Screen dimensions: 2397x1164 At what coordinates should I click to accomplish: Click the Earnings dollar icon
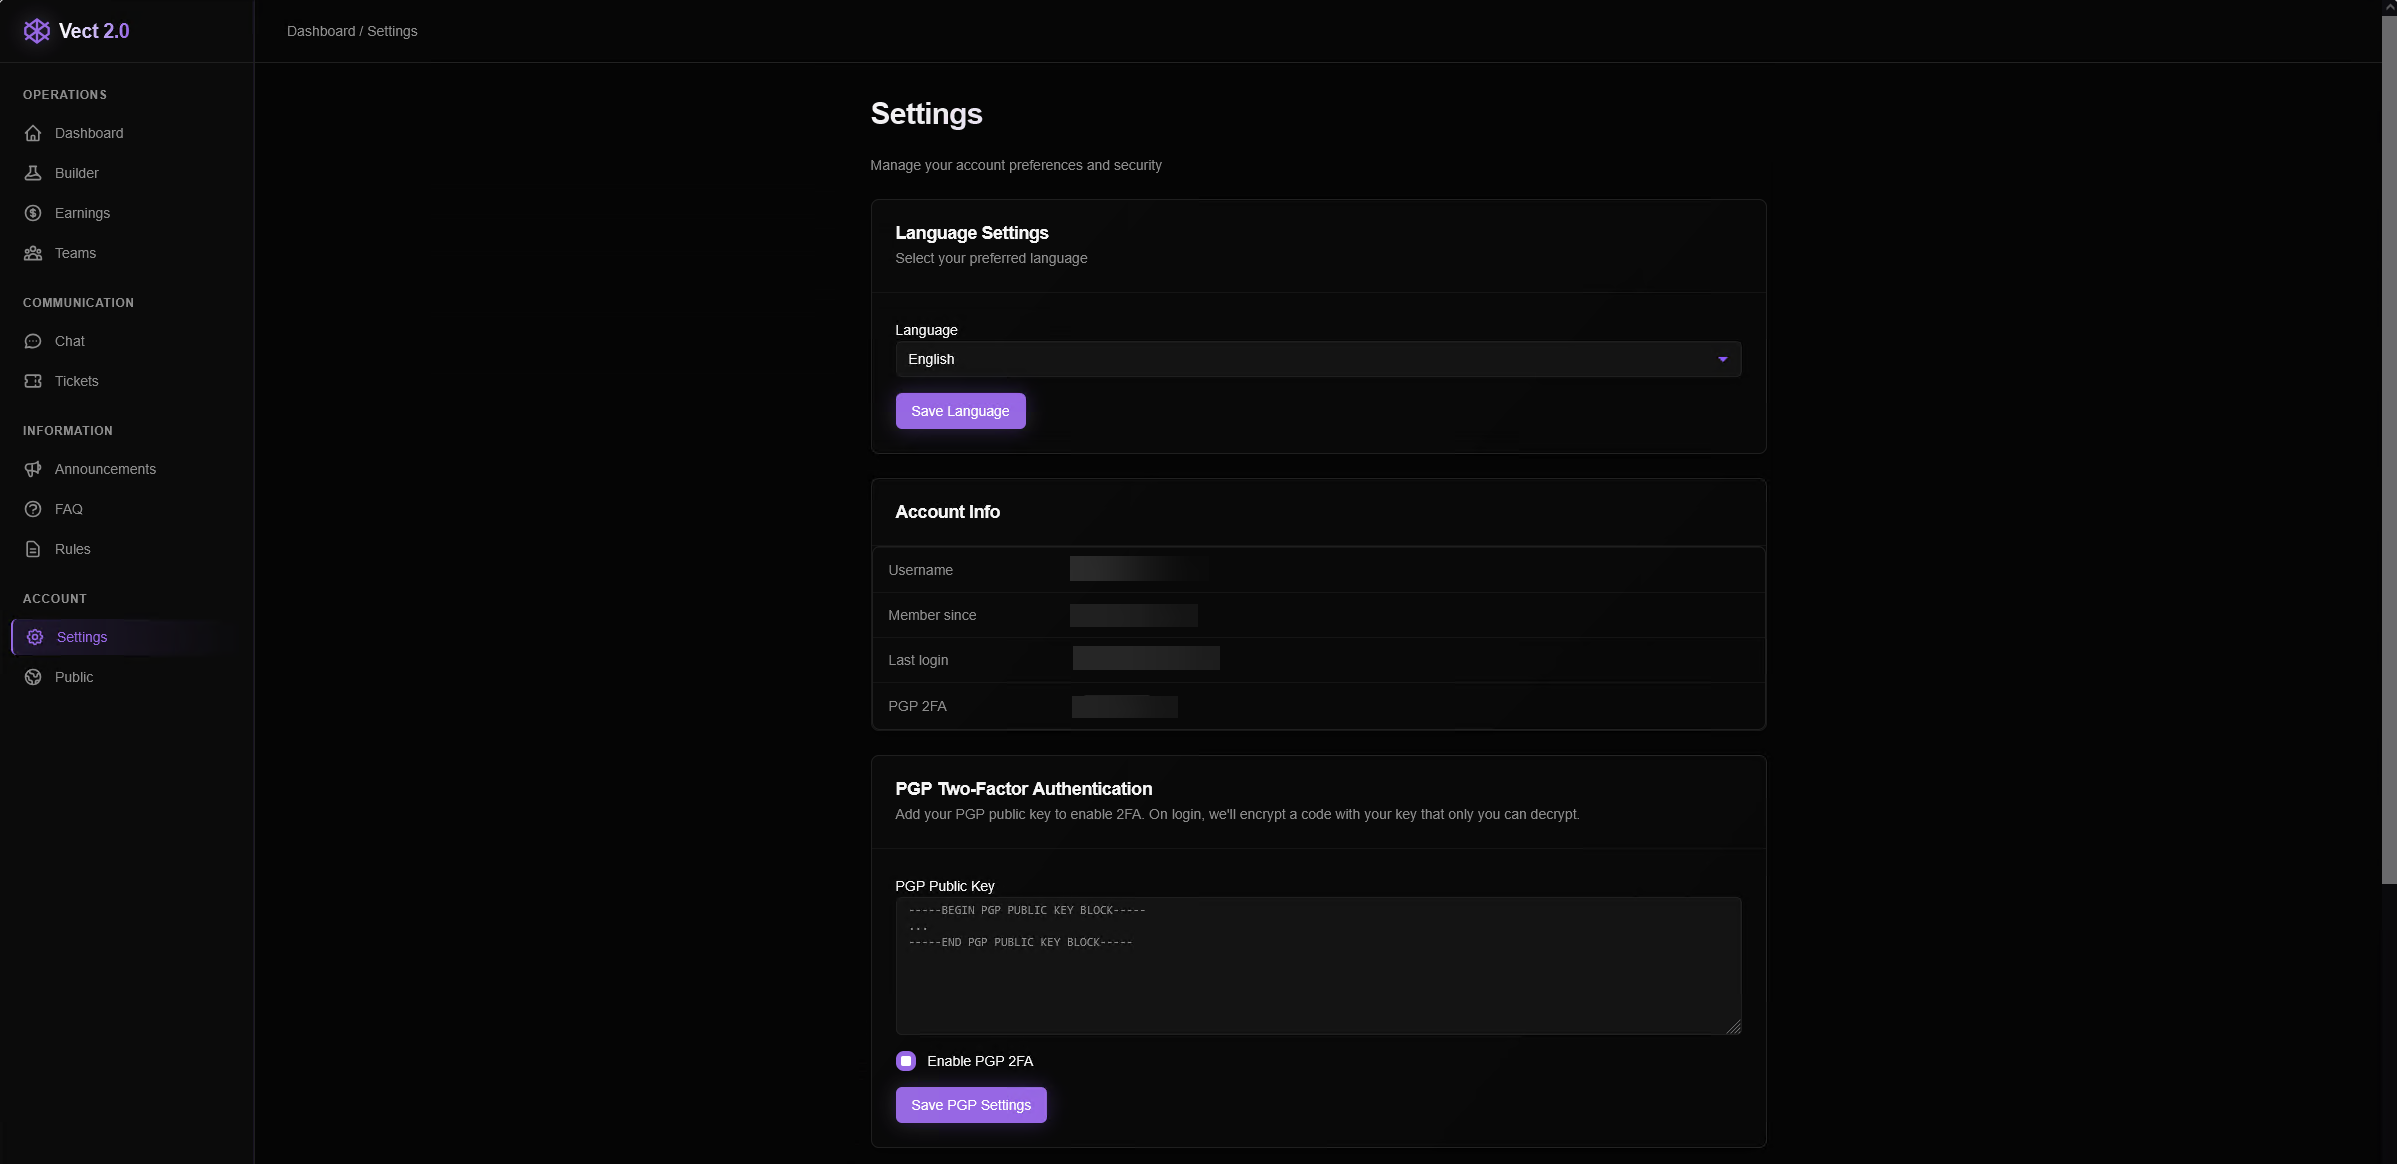coord(34,212)
